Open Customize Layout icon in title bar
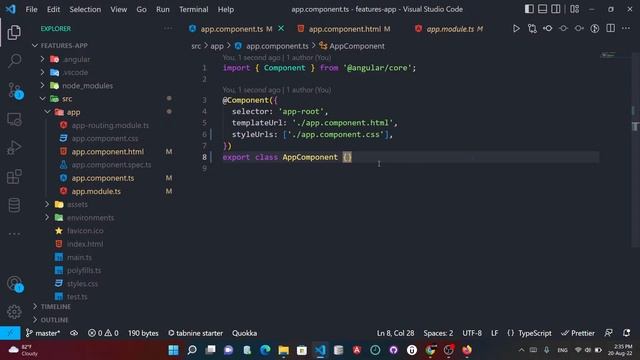The width and height of the screenshot is (640, 360). point(574,9)
